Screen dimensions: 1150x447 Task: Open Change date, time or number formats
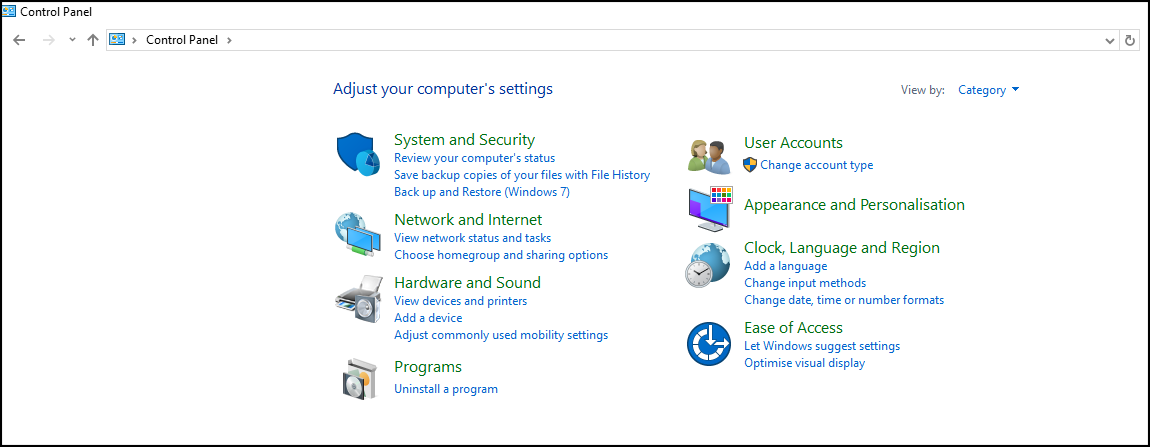tap(844, 299)
